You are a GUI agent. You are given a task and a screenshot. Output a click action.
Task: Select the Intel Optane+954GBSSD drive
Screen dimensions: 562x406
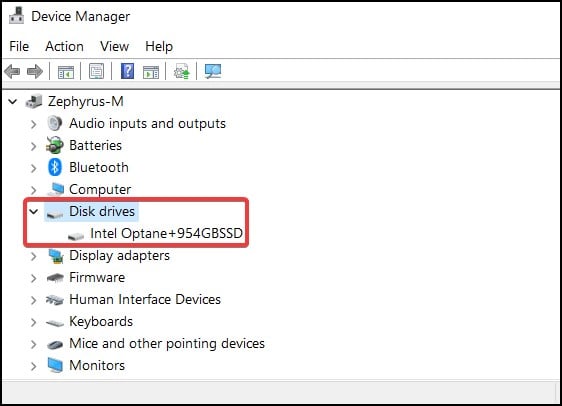(x=167, y=233)
